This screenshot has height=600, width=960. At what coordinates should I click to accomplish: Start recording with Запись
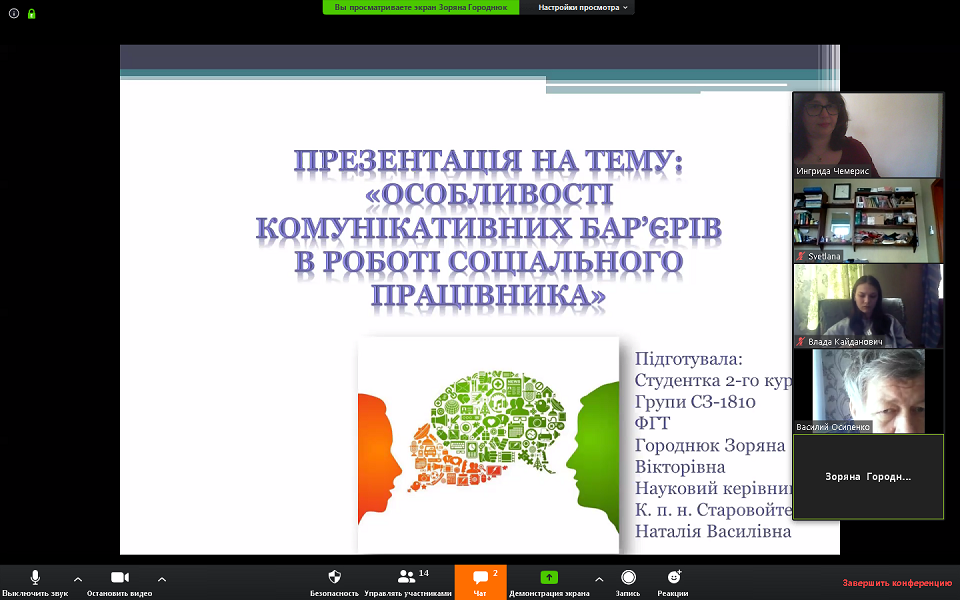click(628, 583)
